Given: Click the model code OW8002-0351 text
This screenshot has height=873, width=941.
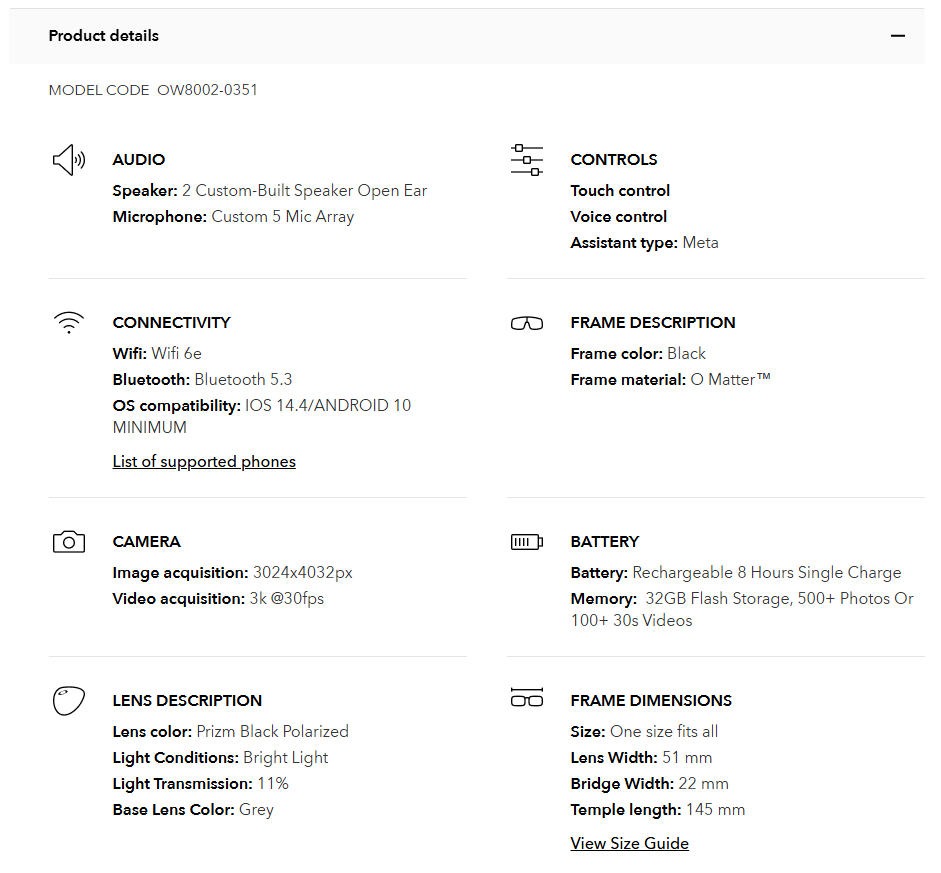Looking at the screenshot, I should 207,90.
